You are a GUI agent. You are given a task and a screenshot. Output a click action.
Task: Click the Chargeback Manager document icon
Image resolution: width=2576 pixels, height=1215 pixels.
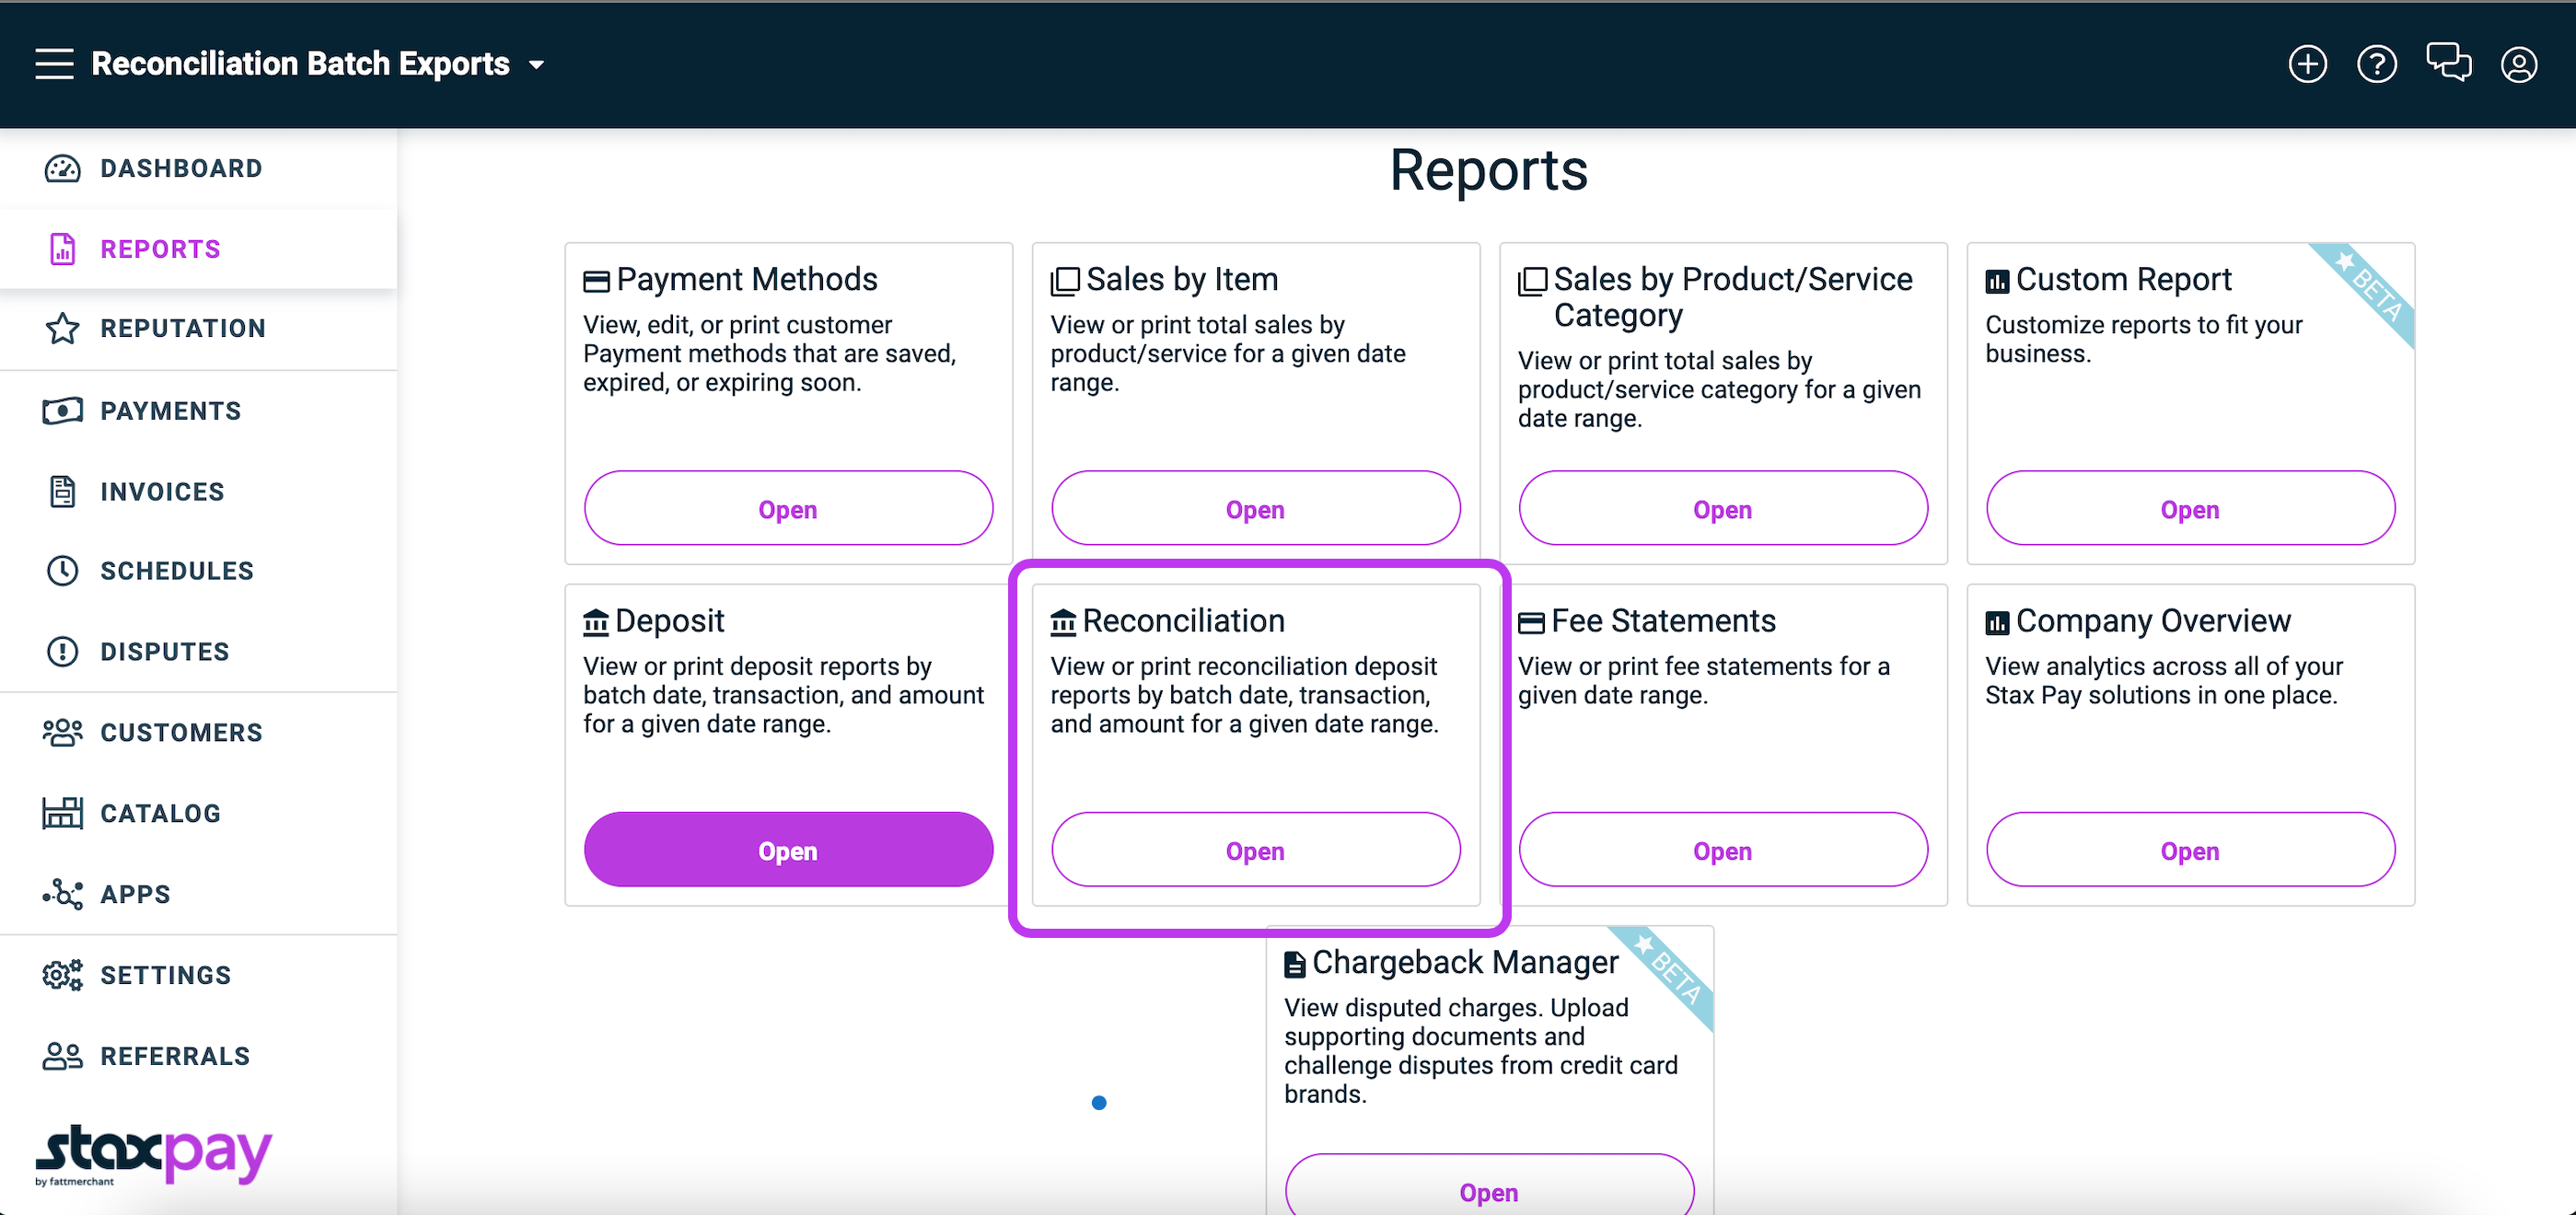1295,964
